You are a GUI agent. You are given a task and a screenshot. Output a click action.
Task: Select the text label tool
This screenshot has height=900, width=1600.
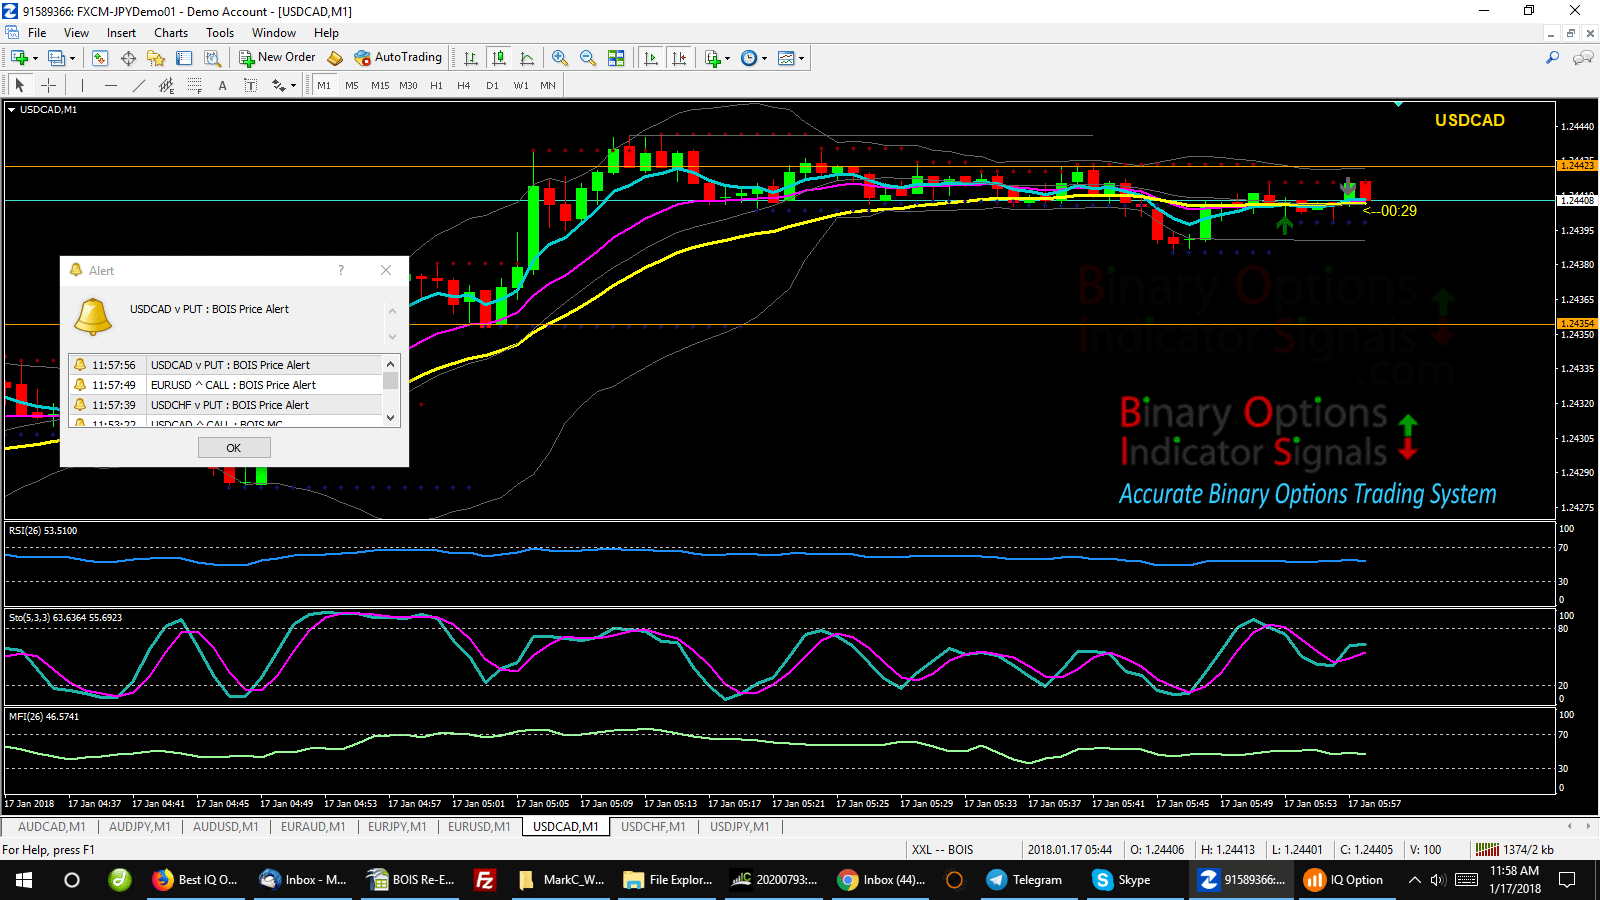click(250, 85)
